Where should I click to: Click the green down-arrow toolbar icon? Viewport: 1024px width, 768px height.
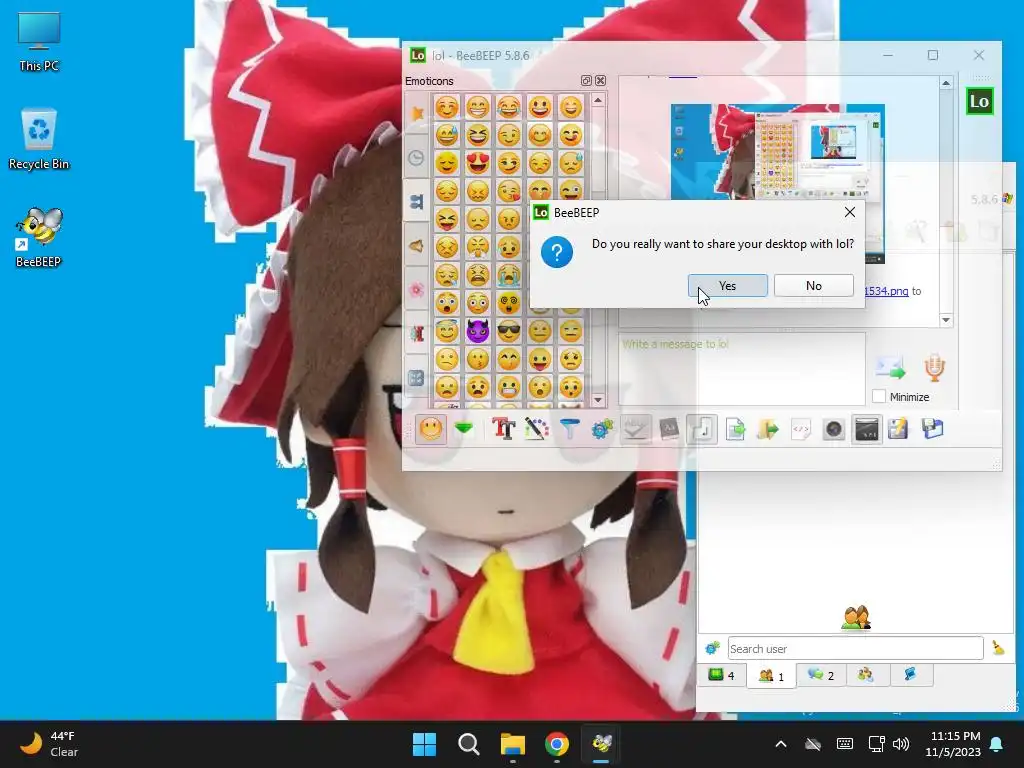(x=464, y=429)
